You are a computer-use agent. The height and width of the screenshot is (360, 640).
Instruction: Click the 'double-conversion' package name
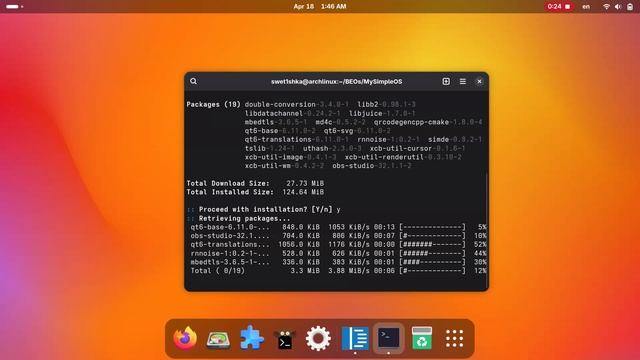[280, 104]
